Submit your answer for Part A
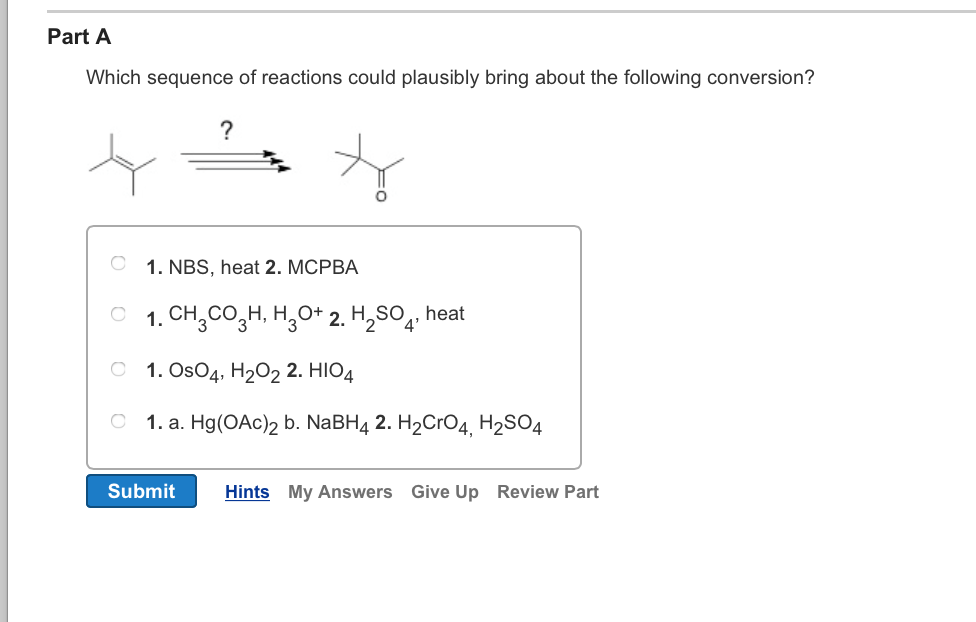976x622 pixels. pyautogui.click(x=141, y=491)
